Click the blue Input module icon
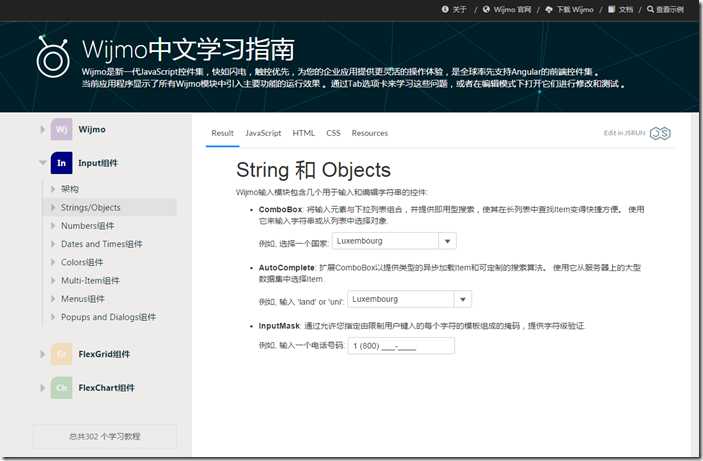 pyautogui.click(x=61, y=163)
